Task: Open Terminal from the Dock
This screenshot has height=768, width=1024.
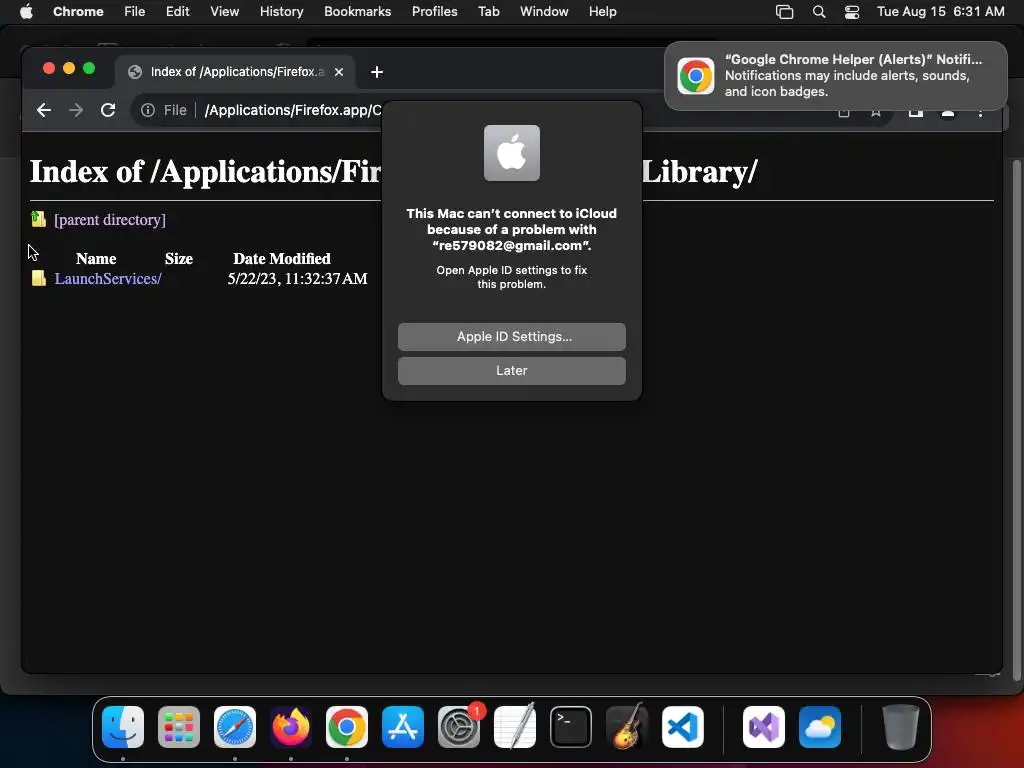Action: pos(571,727)
